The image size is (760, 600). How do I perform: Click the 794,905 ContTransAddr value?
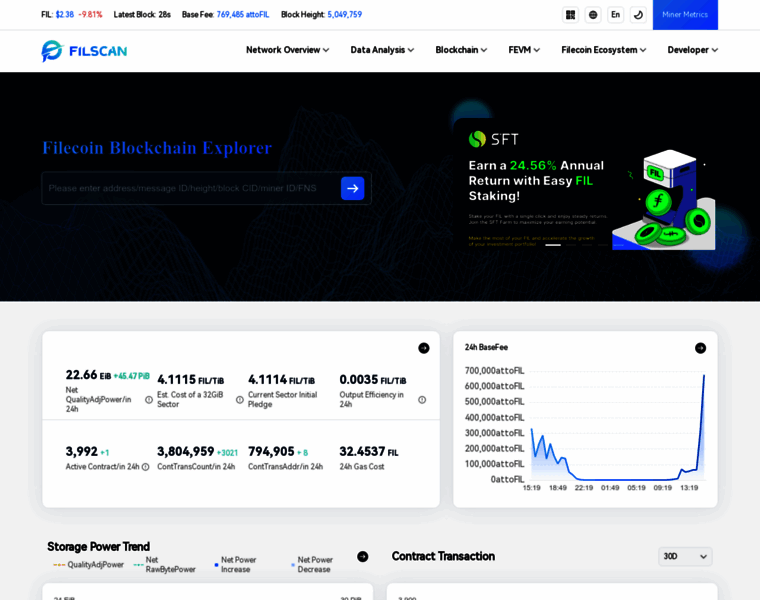point(271,452)
